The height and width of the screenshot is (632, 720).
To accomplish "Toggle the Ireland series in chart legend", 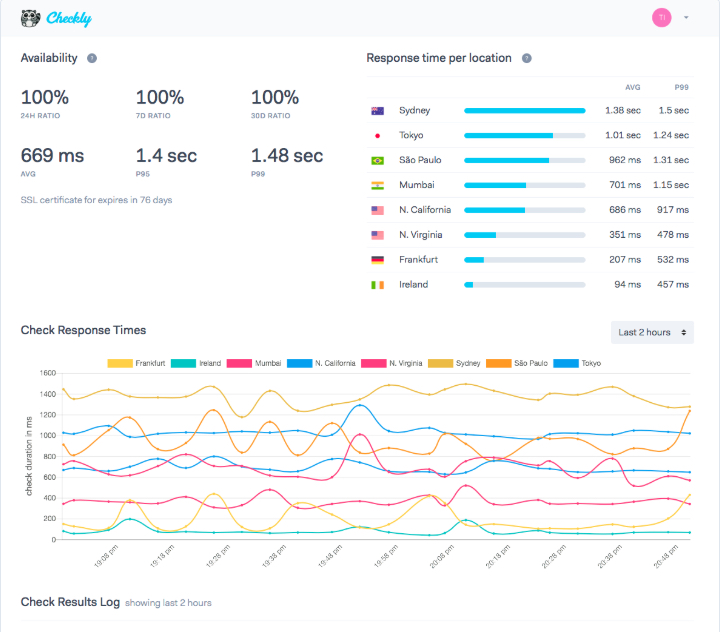I will (196, 363).
